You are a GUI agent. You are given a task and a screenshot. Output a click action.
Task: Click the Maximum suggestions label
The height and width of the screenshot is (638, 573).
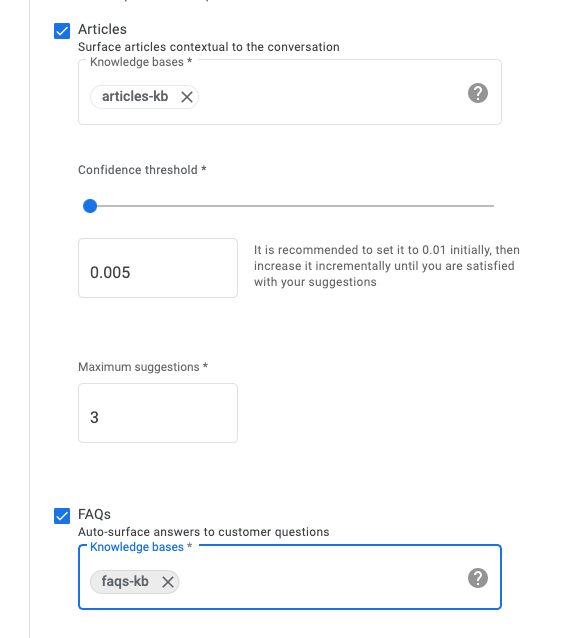tap(143, 367)
